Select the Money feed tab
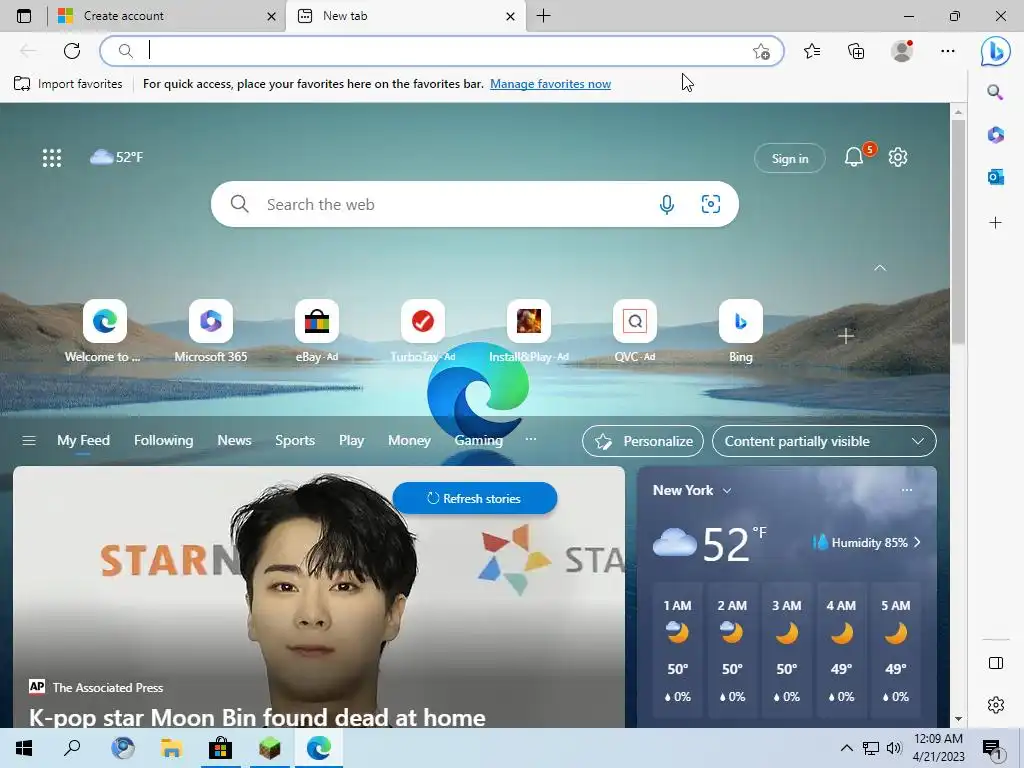1024x768 pixels. pos(409,441)
